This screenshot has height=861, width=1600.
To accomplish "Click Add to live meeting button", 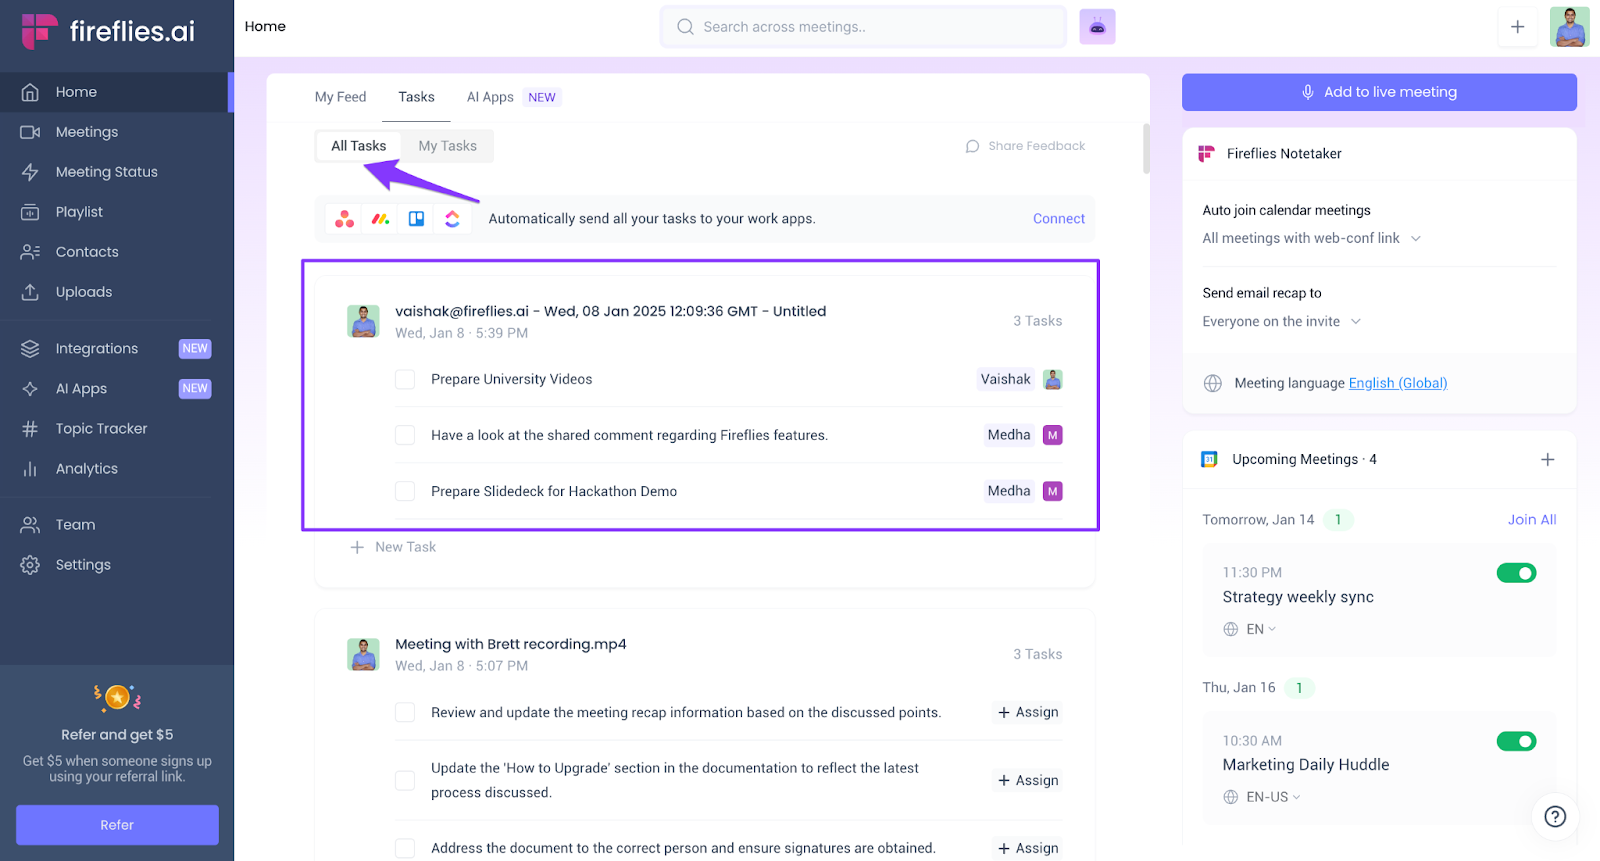I will point(1379,92).
